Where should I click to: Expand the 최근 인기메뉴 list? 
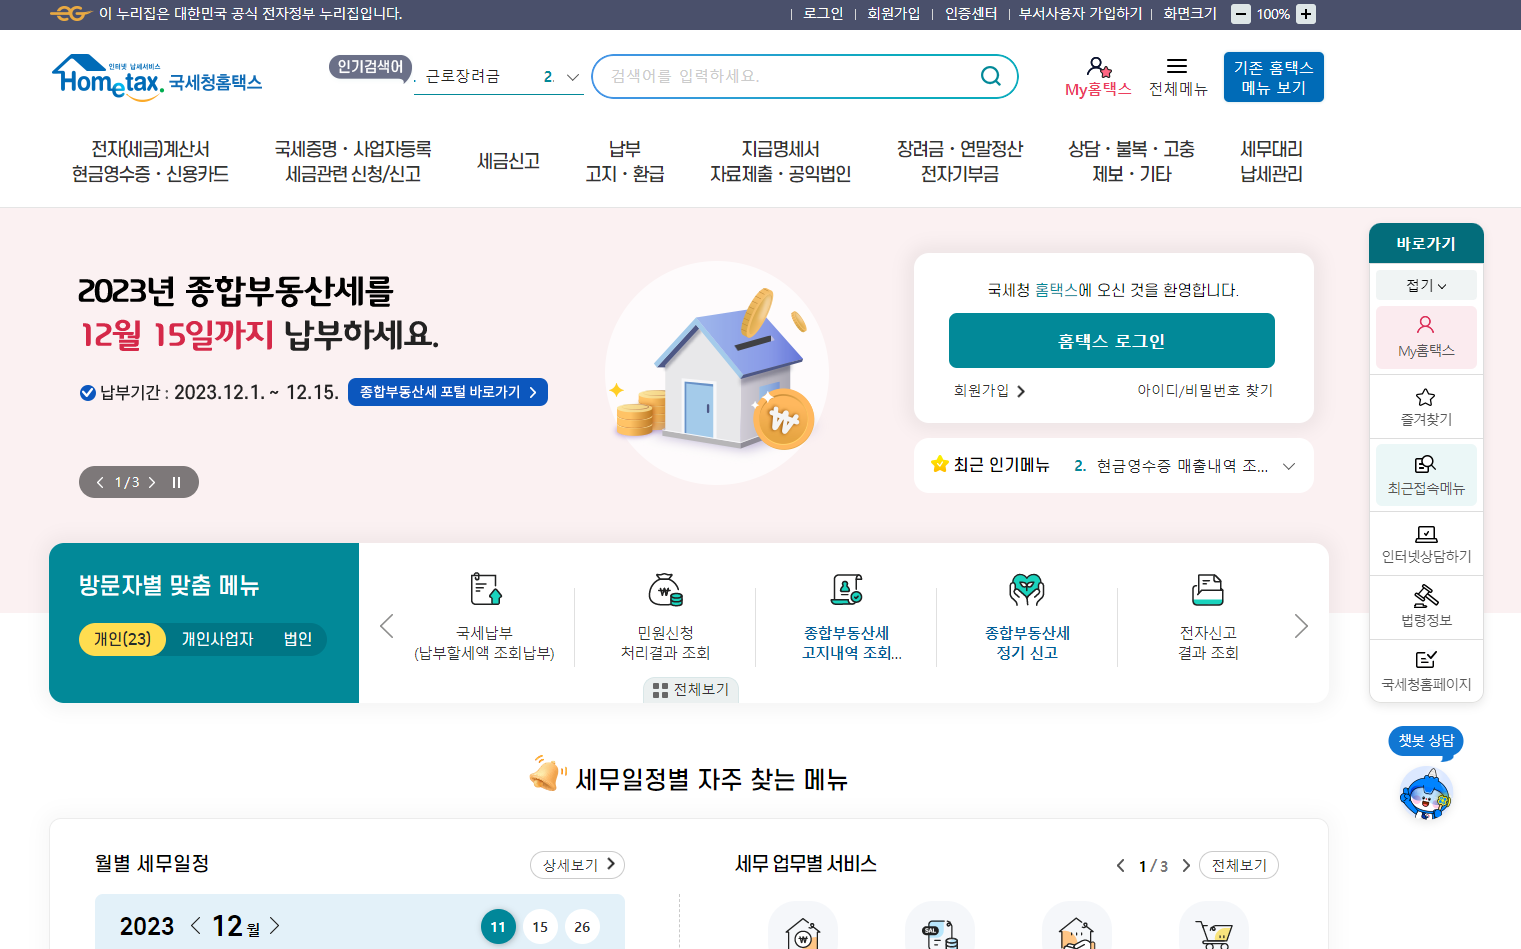click(1290, 465)
